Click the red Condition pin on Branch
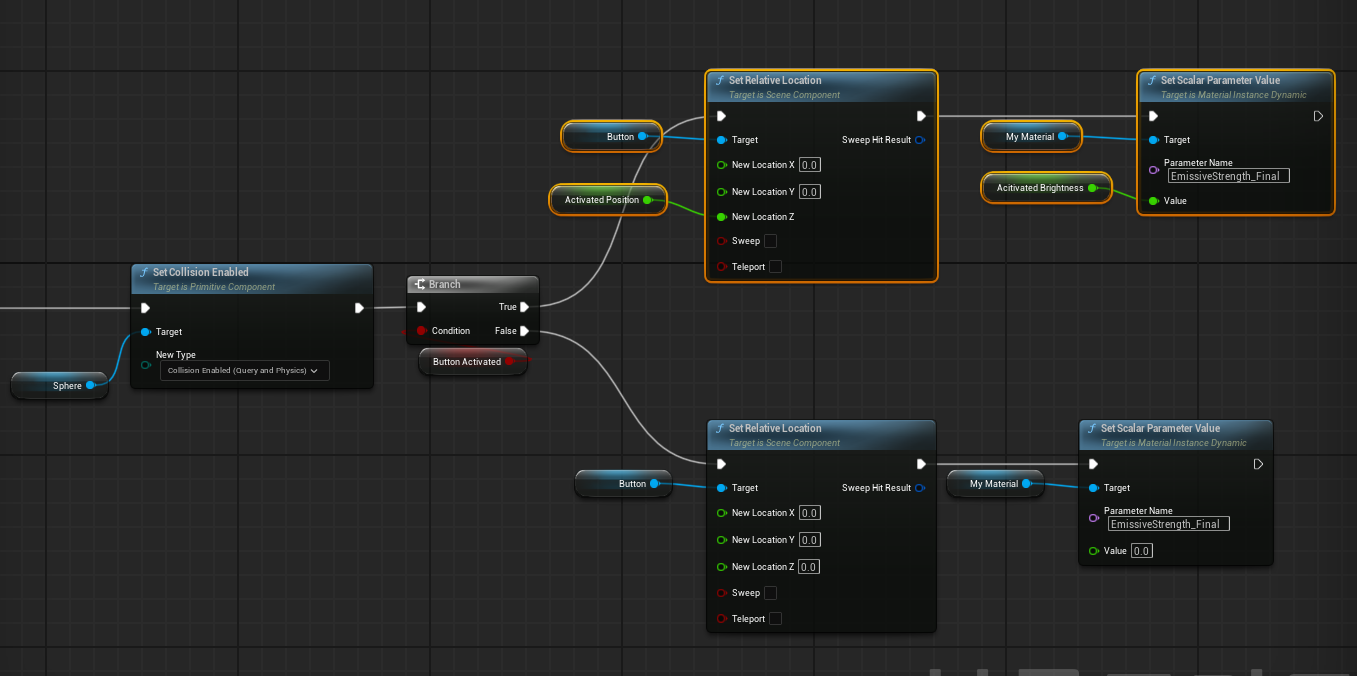Viewport: 1357px width, 676px height. click(421, 331)
